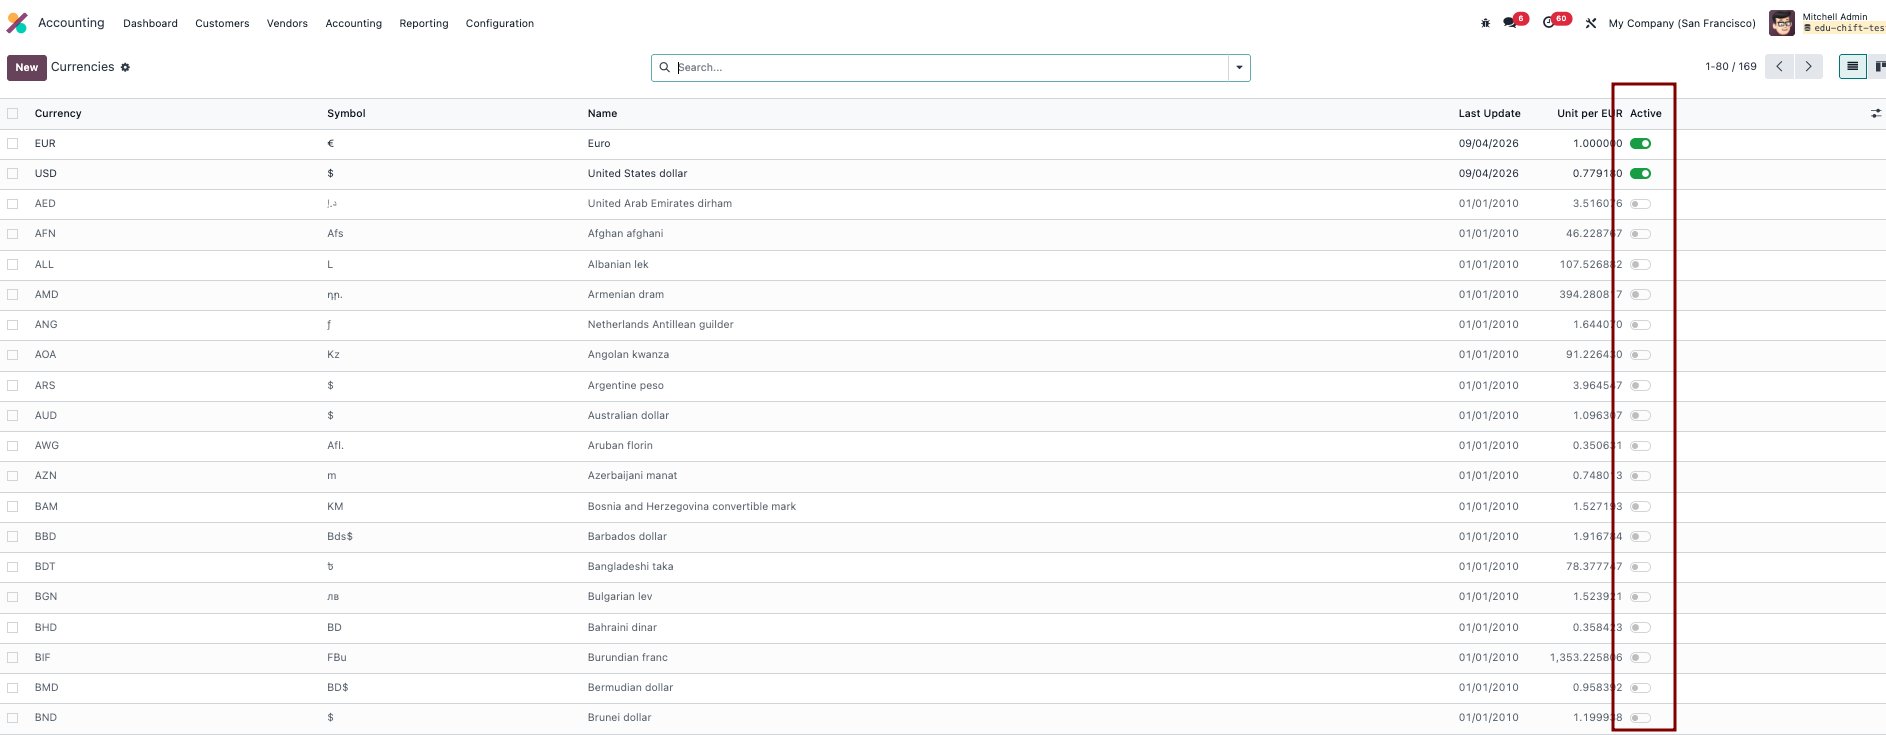
Task: Enable the AED Active toggle
Action: click(x=1640, y=204)
